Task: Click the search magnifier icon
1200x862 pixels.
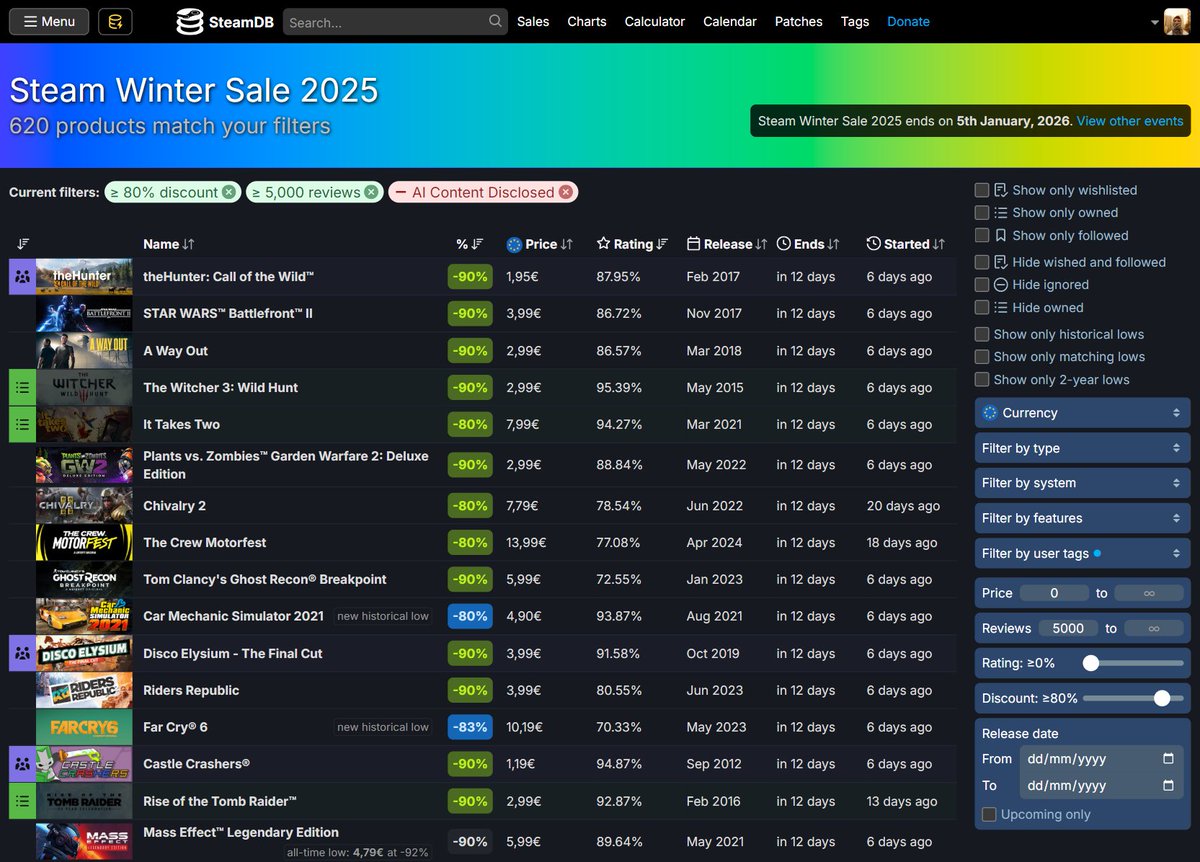Action: pyautogui.click(x=496, y=21)
